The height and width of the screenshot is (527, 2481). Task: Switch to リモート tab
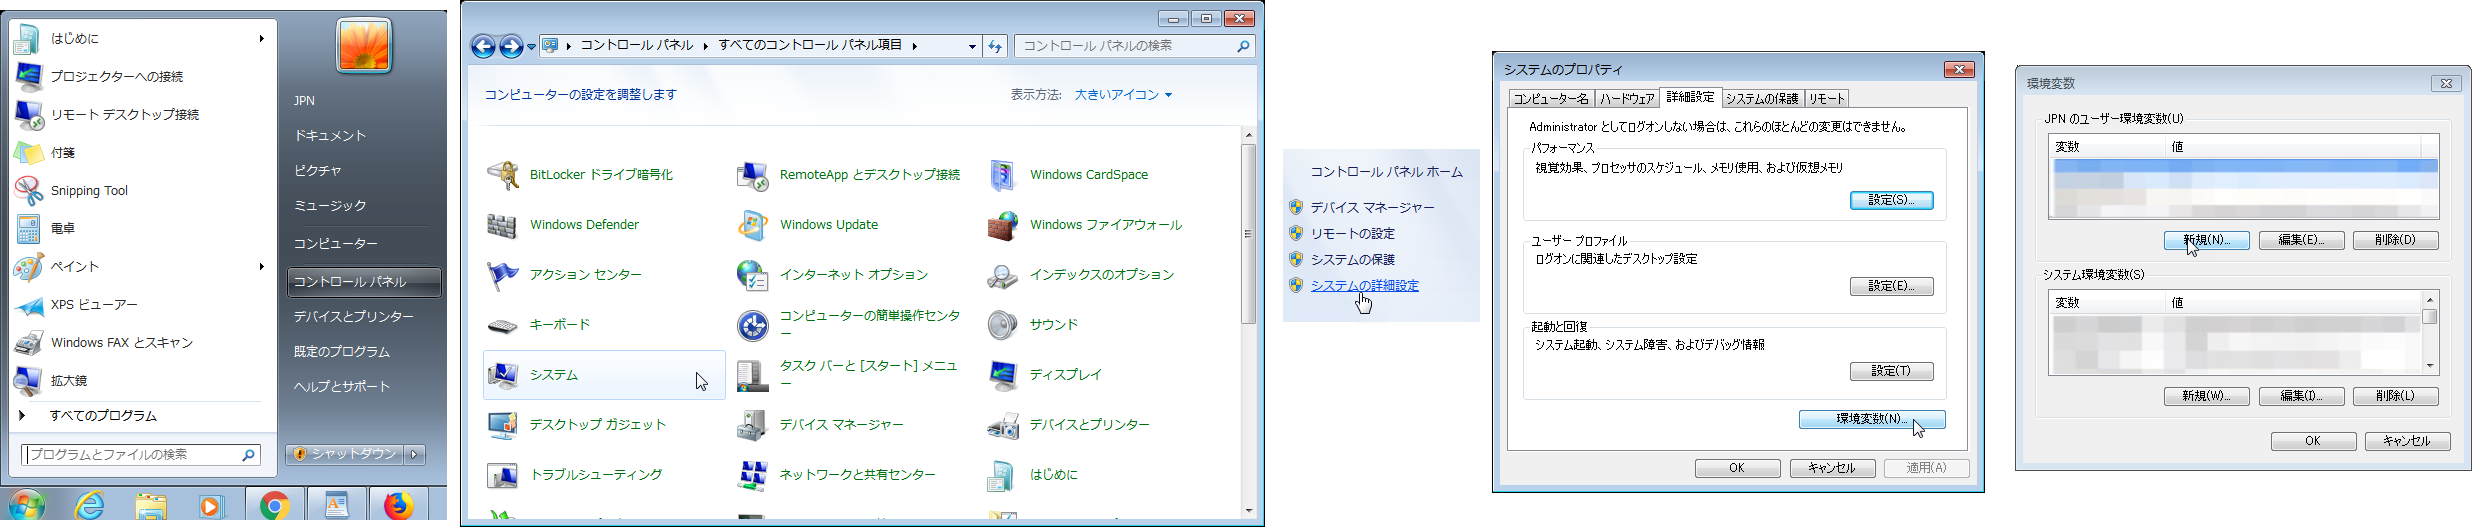(1827, 98)
